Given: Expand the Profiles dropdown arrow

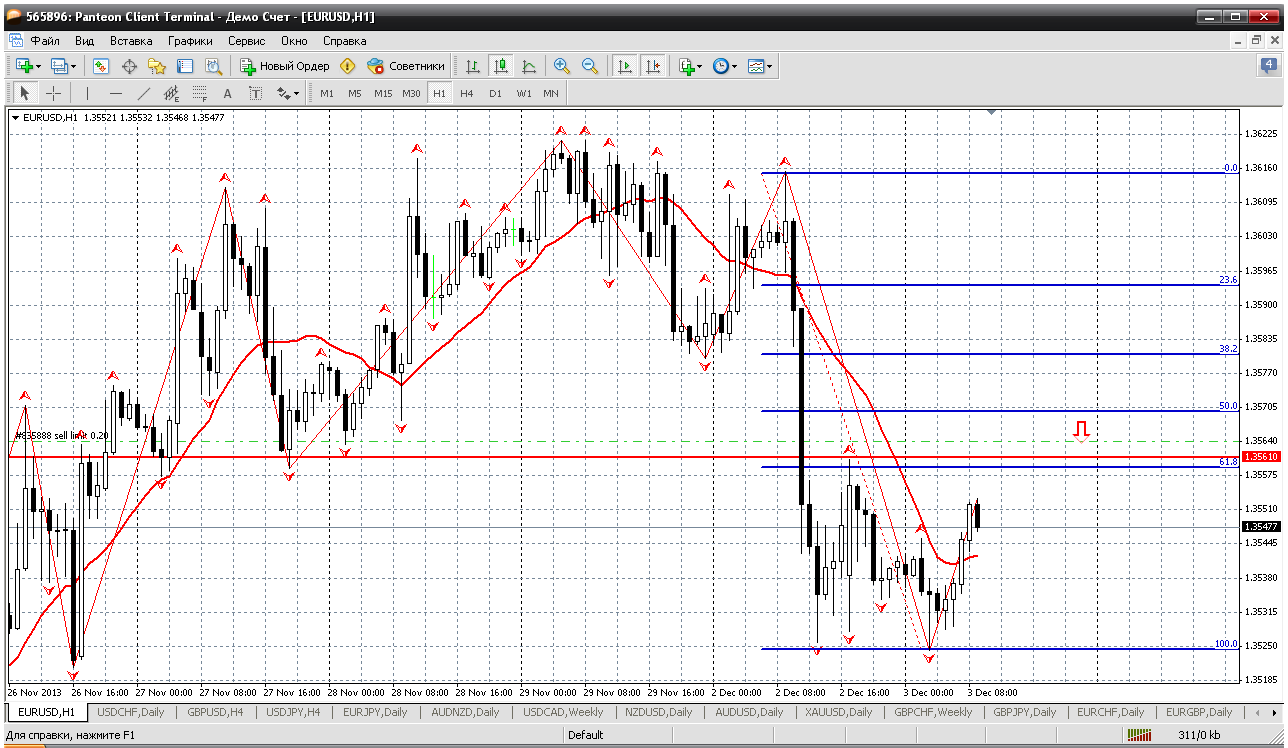Looking at the screenshot, I should pos(73,67).
